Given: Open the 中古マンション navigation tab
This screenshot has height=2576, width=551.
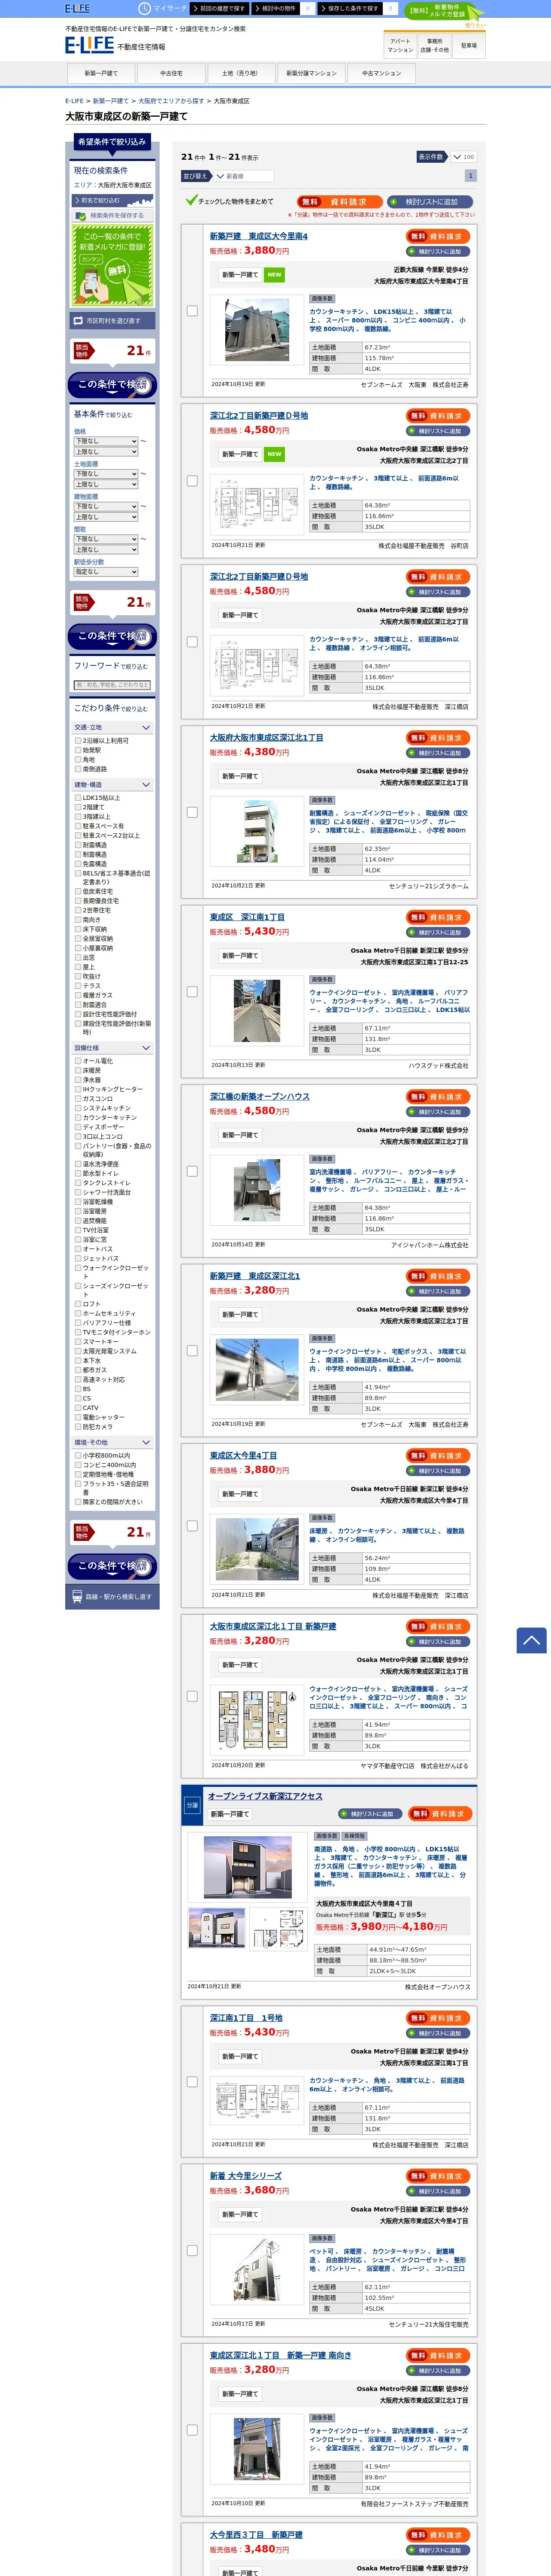Looking at the screenshot, I should pyautogui.click(x=381, y=73).
